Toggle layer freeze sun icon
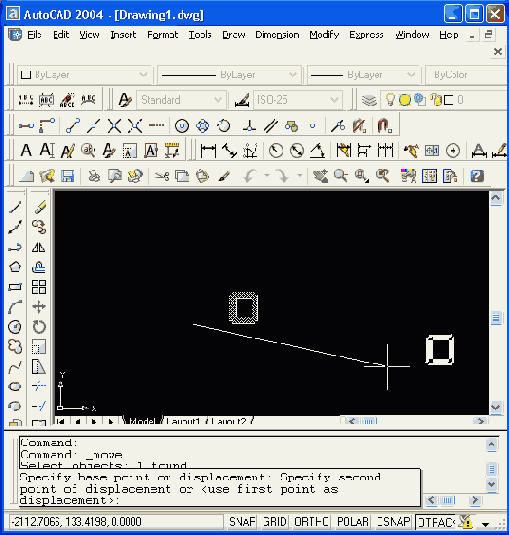This screenshot has width=509, height=535. pos(405,100)
